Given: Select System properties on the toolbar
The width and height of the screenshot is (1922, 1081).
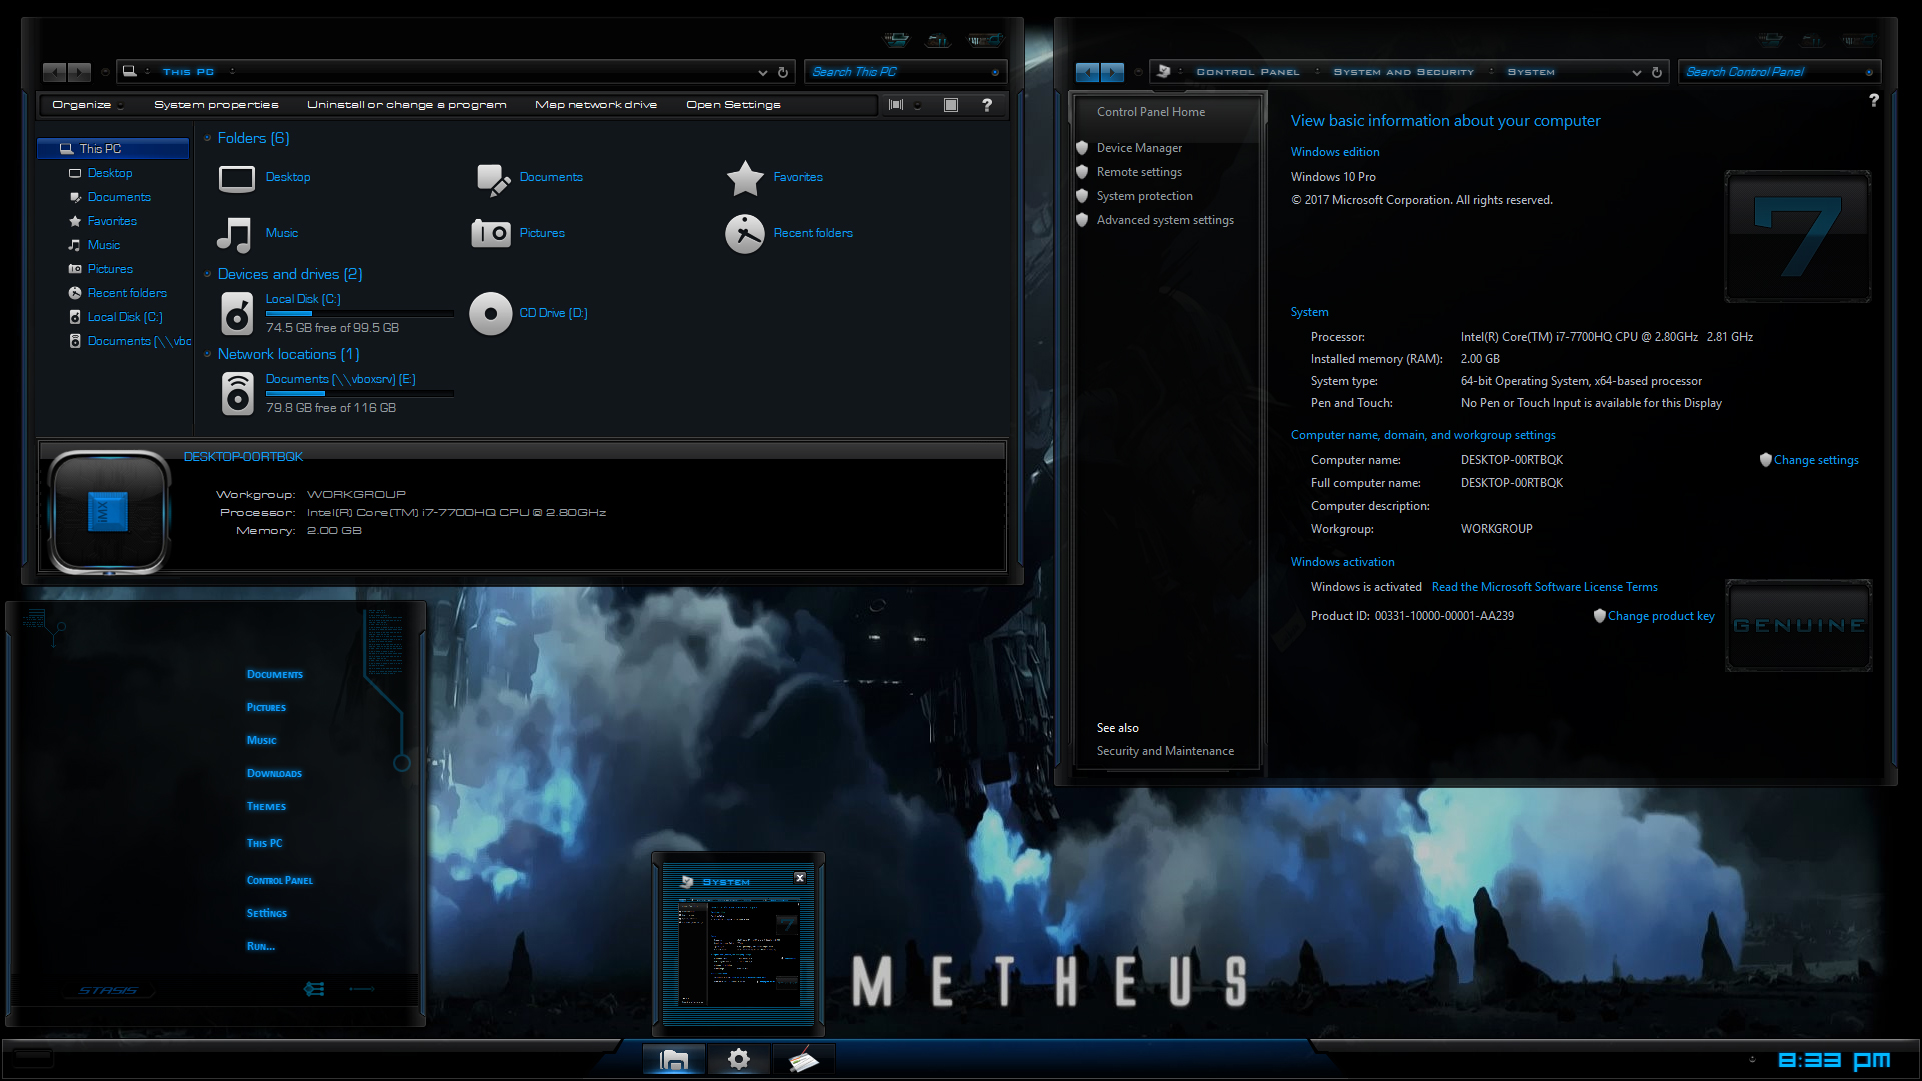Looking at the screenshot, I should [x=217, y=104].
